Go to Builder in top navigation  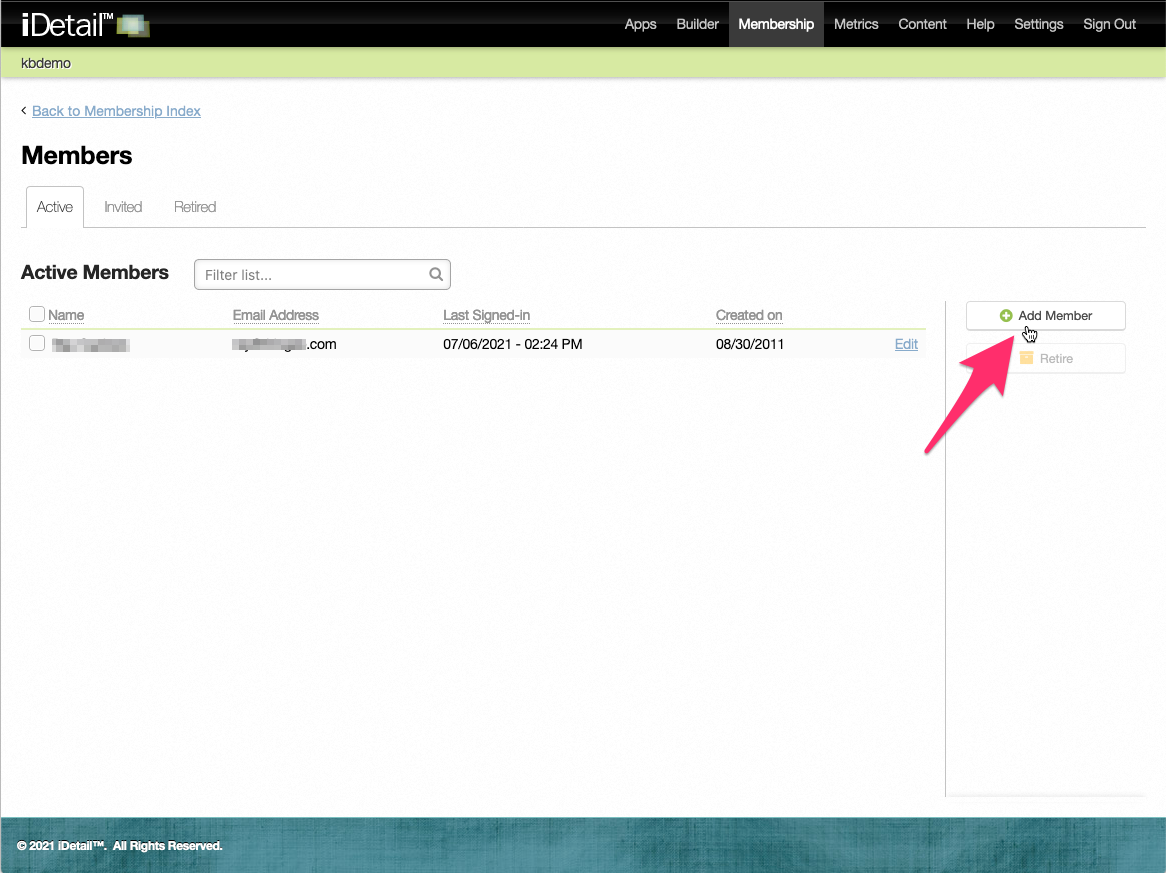(x=697, y=24)
